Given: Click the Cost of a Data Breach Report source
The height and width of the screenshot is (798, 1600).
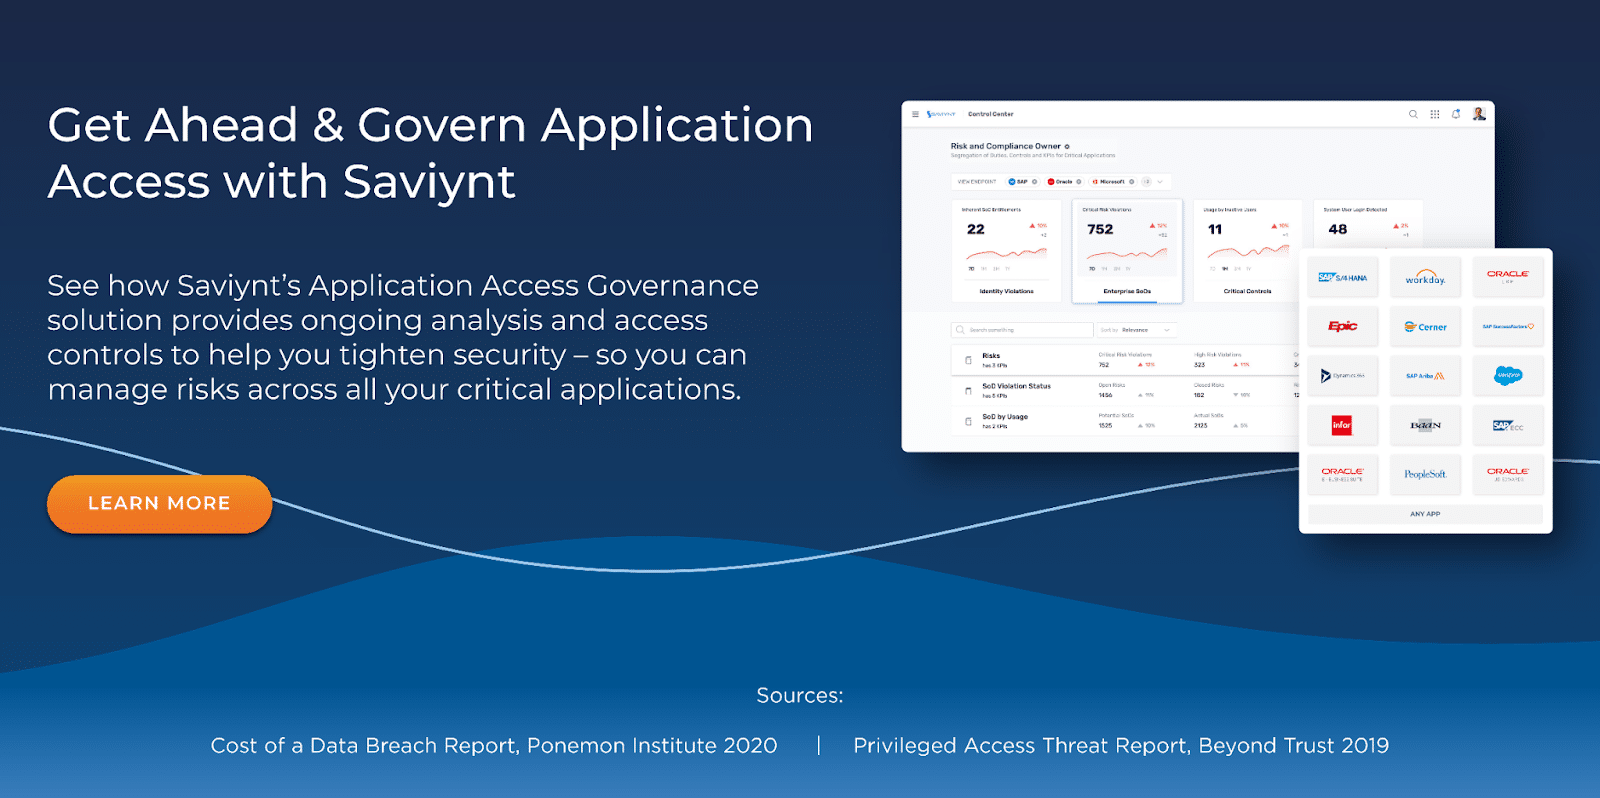Looking at the screenshot, I should pos(494,746).
